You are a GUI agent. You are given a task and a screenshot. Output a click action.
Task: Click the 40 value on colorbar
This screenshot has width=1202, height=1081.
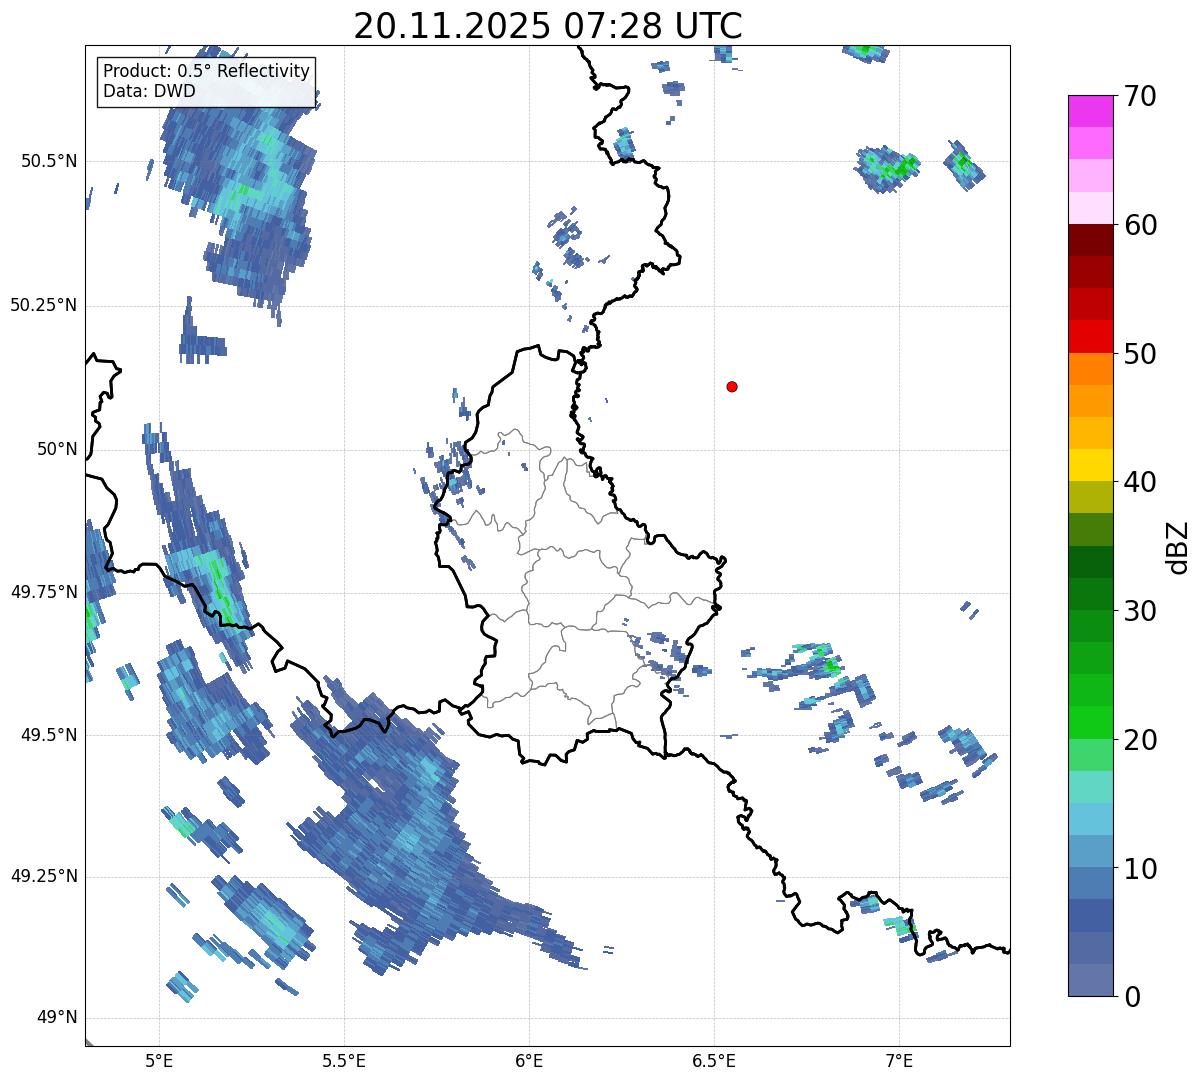pyautogui.click(x=1139, y=482)
